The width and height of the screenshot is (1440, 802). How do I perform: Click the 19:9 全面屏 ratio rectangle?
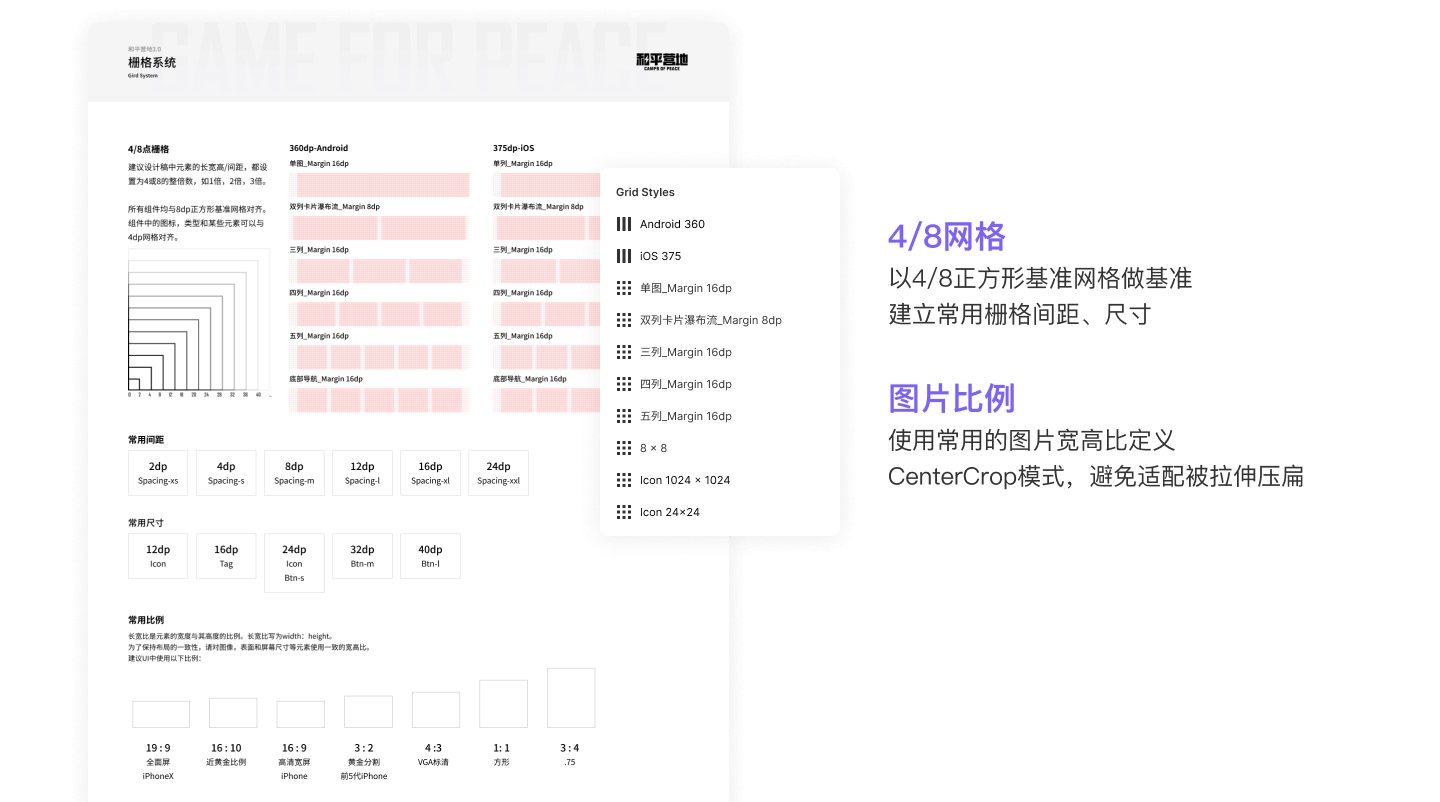click(x=161, y=714)
